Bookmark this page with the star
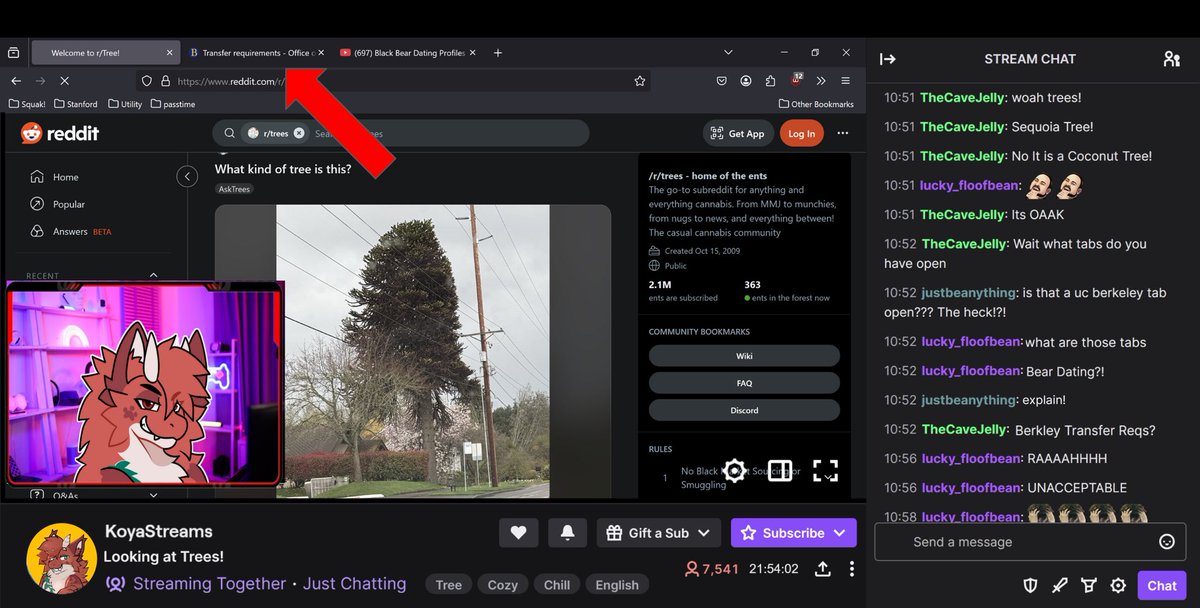This screenshot has width=1200, height=608. point(640,81)
